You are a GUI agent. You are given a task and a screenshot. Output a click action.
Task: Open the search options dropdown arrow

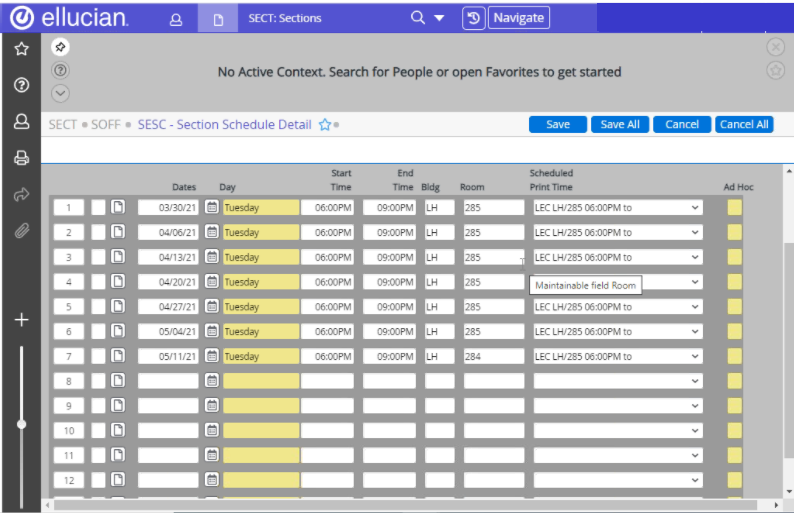coord(439,18)
